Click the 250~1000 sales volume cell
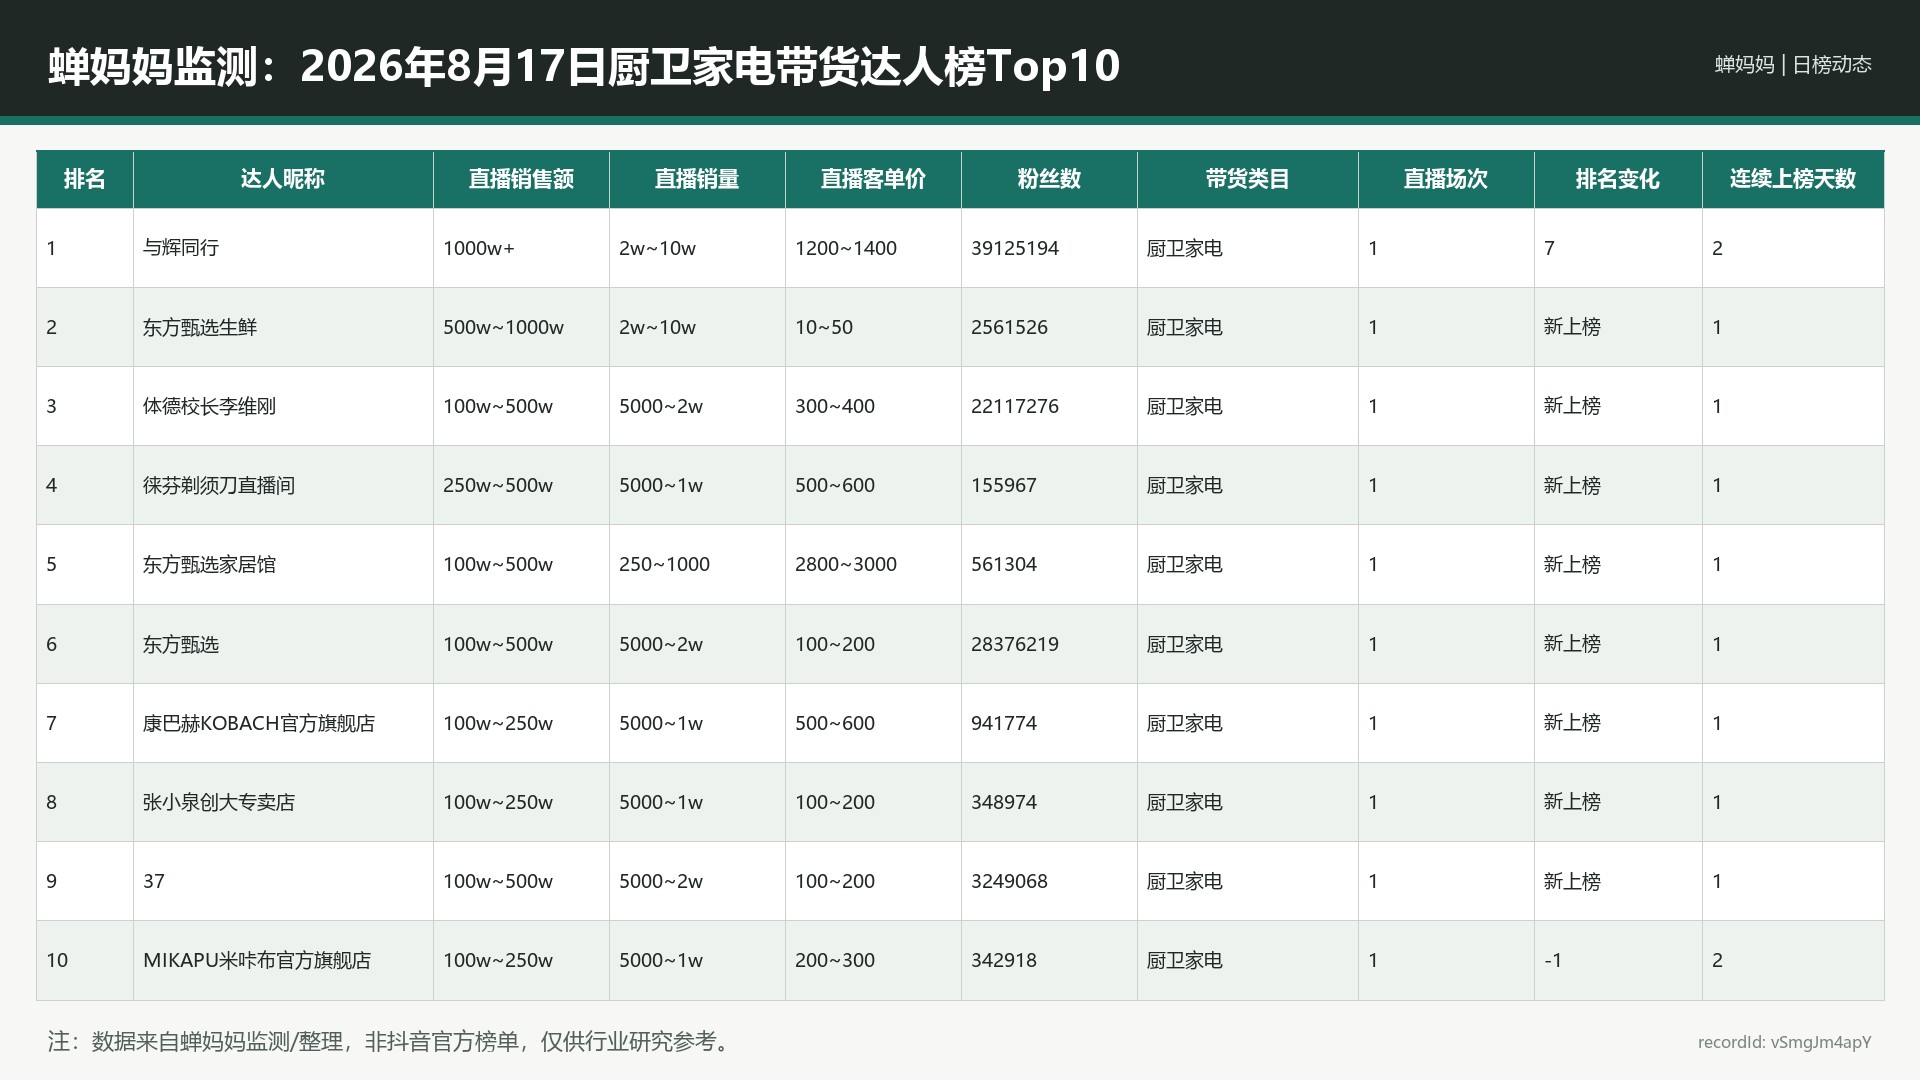 (697, 564)
